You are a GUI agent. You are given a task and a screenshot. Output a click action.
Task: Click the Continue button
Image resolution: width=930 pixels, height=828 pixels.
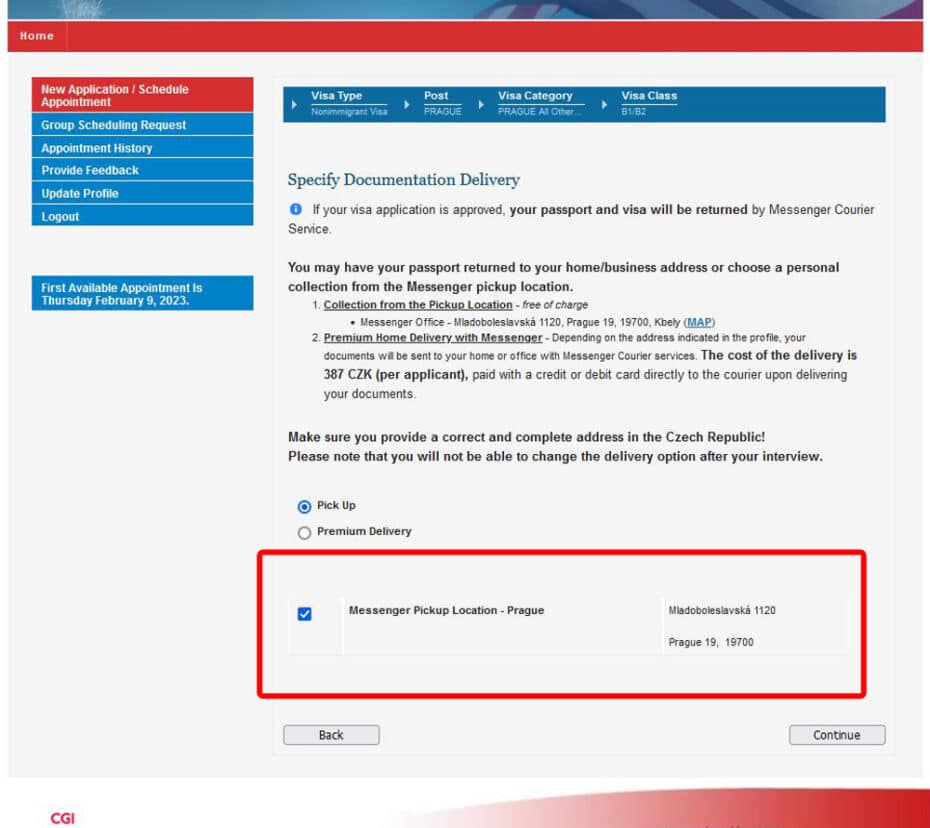click(837, 735)
